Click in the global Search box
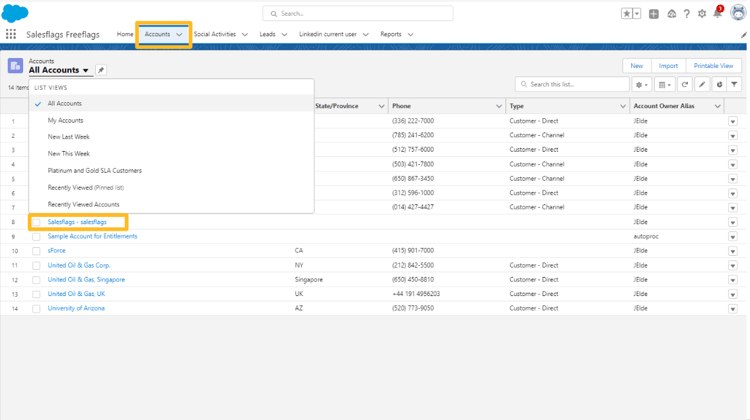This screenshot has height=420, width=750. tap(358, 13)
